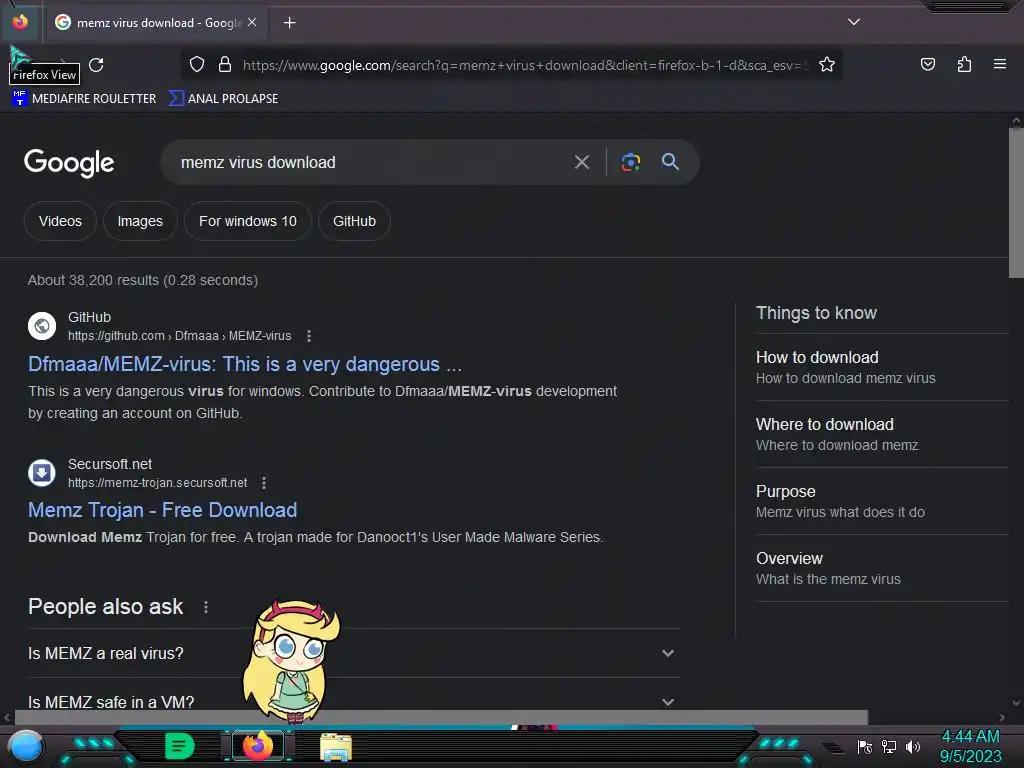Open Overview topic in Things to know
This screenshot has height=768, width=1024.
(x=882, y=568)
